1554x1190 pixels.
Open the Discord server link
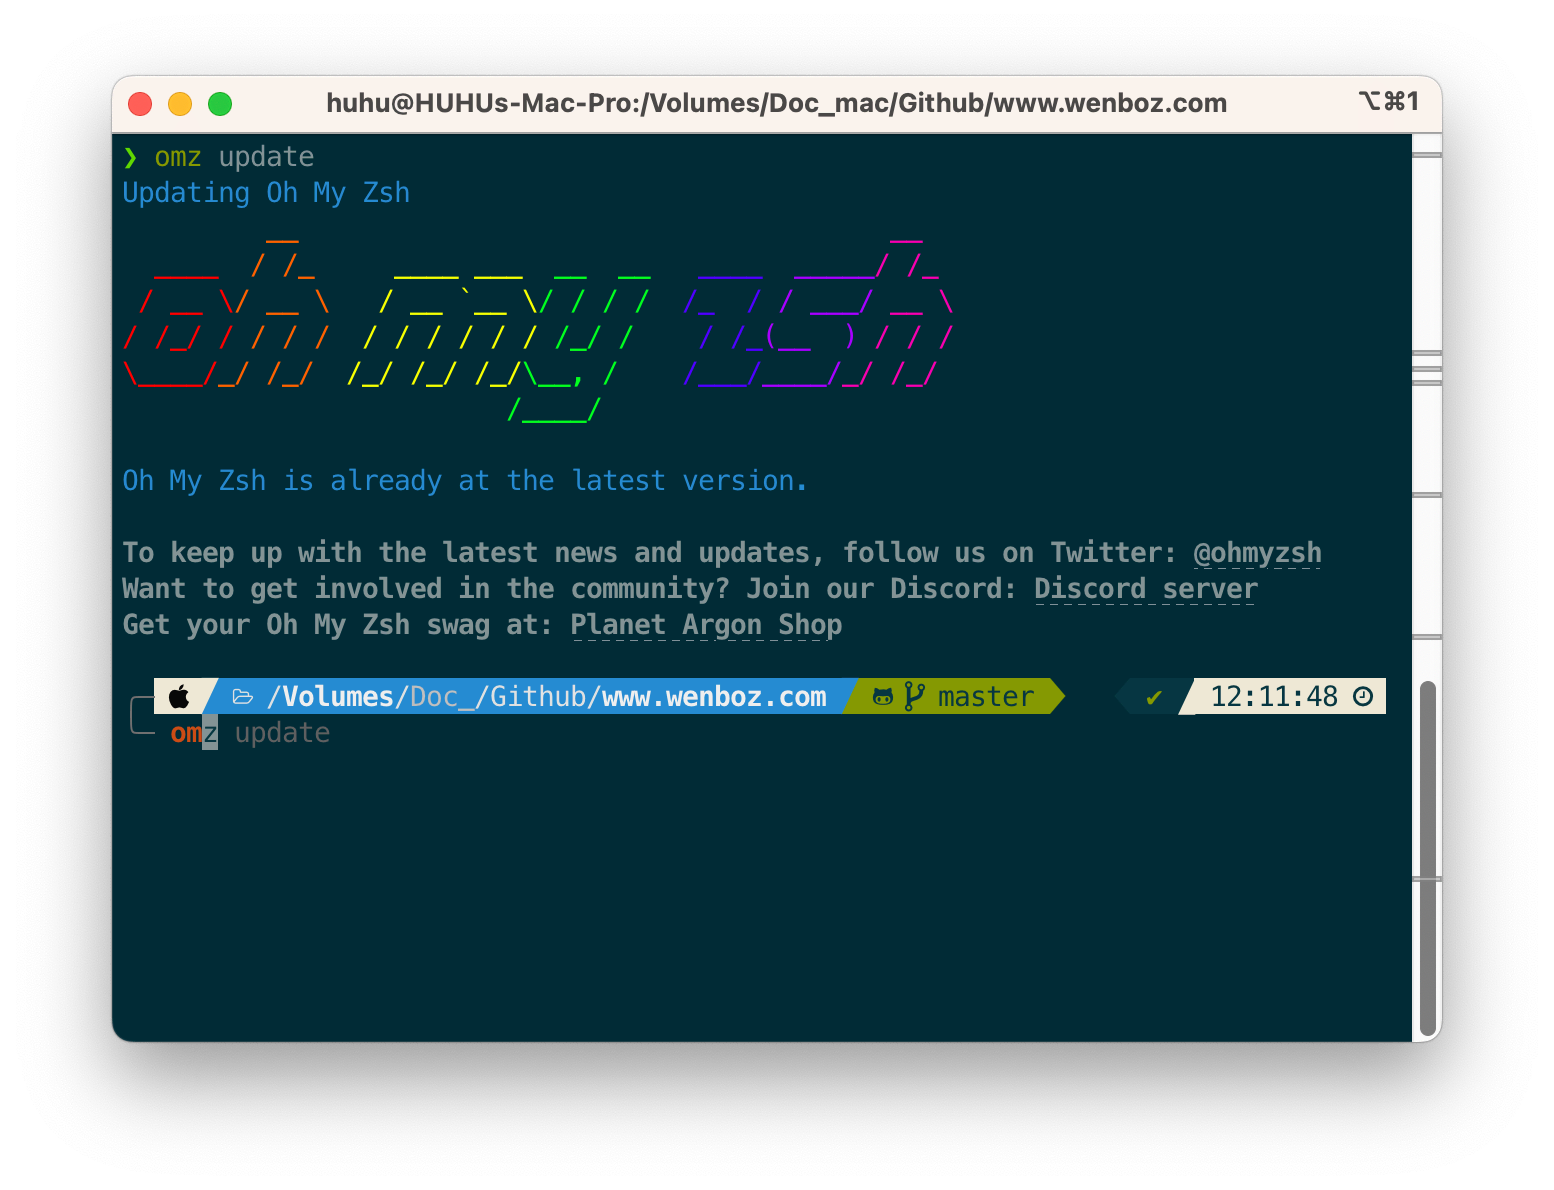click(1145, 589)
